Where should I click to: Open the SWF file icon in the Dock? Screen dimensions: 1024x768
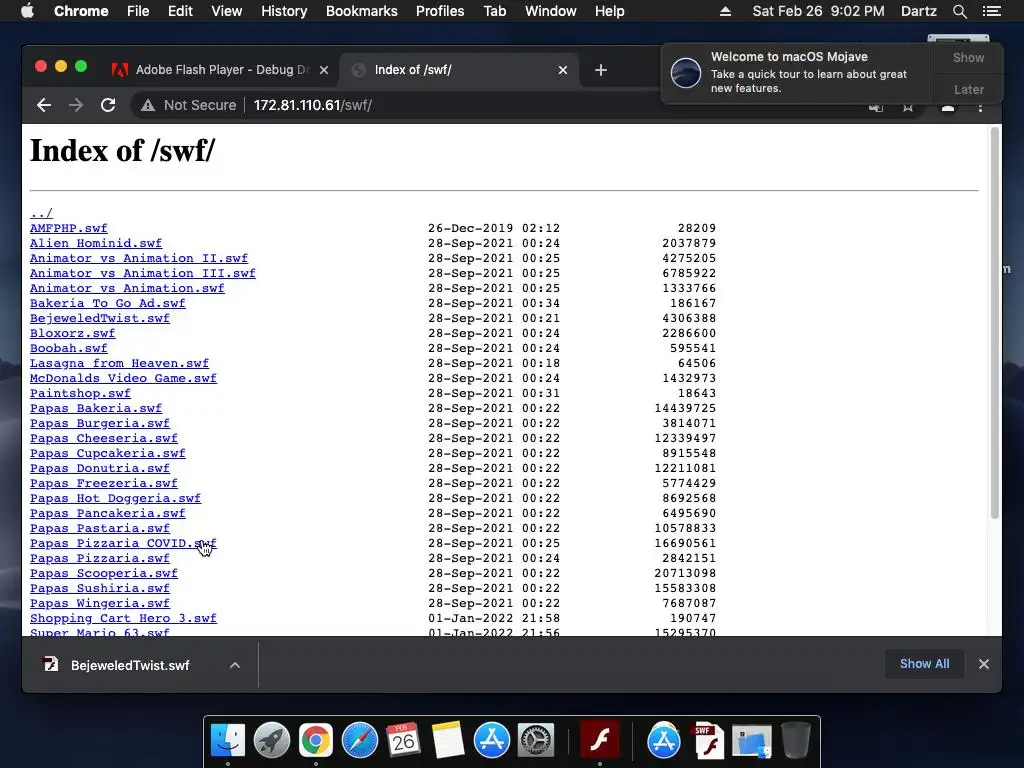point(709,740)
